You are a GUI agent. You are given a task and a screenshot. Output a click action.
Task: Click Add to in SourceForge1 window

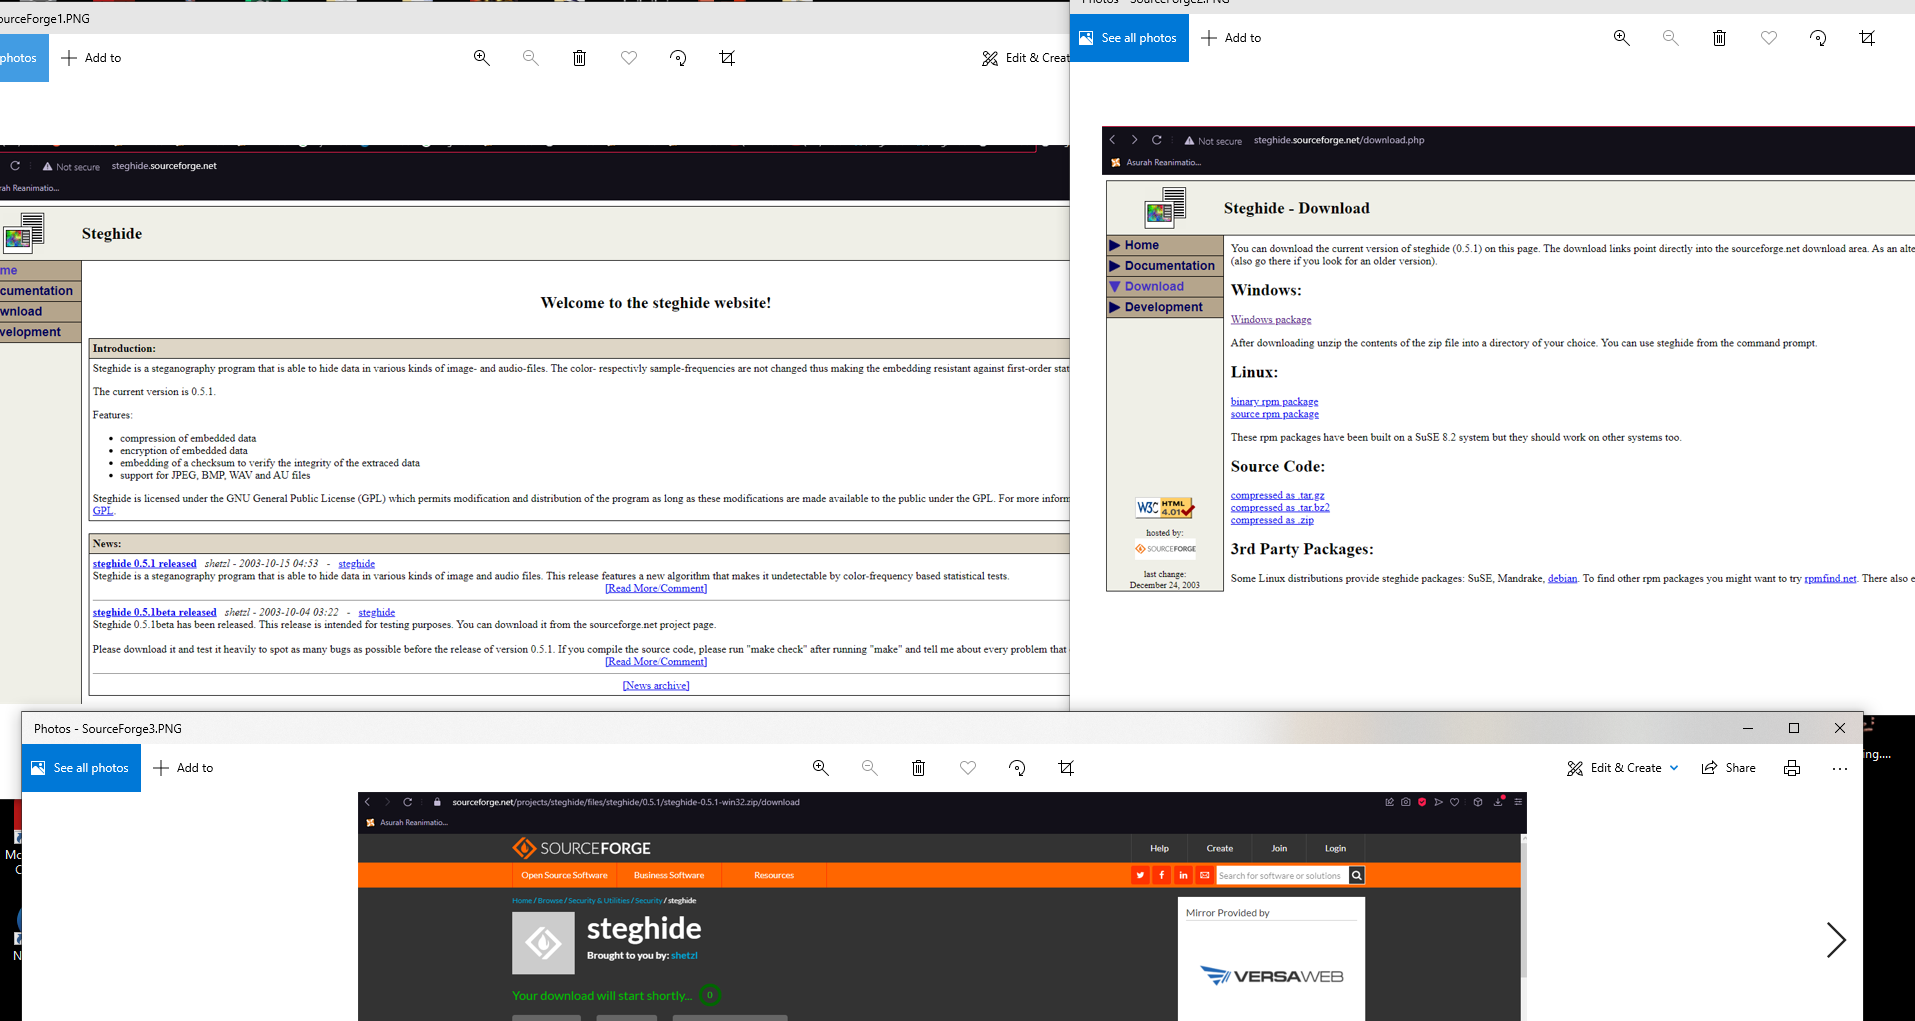(91, 58)
